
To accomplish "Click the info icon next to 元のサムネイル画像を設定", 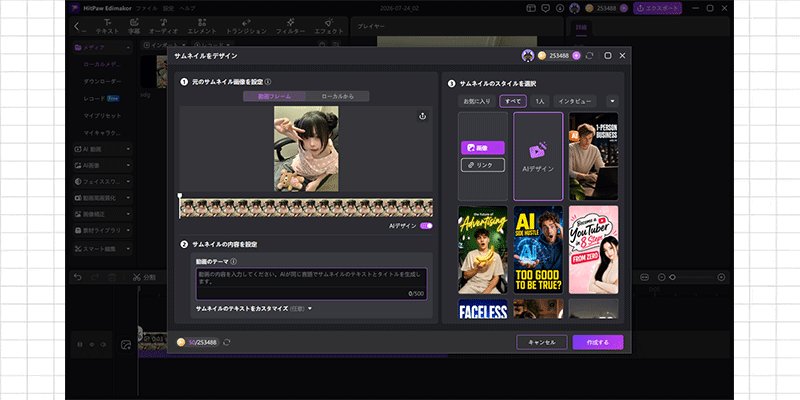I will click(268, 82).
